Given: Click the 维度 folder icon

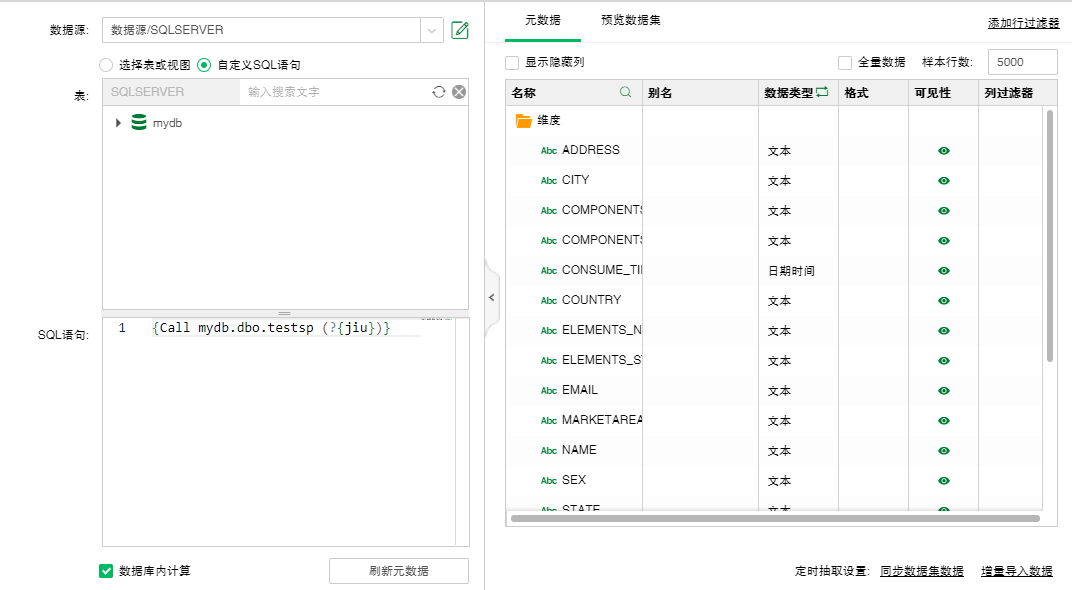Looking at the screenshot, I should coord(523,120).
